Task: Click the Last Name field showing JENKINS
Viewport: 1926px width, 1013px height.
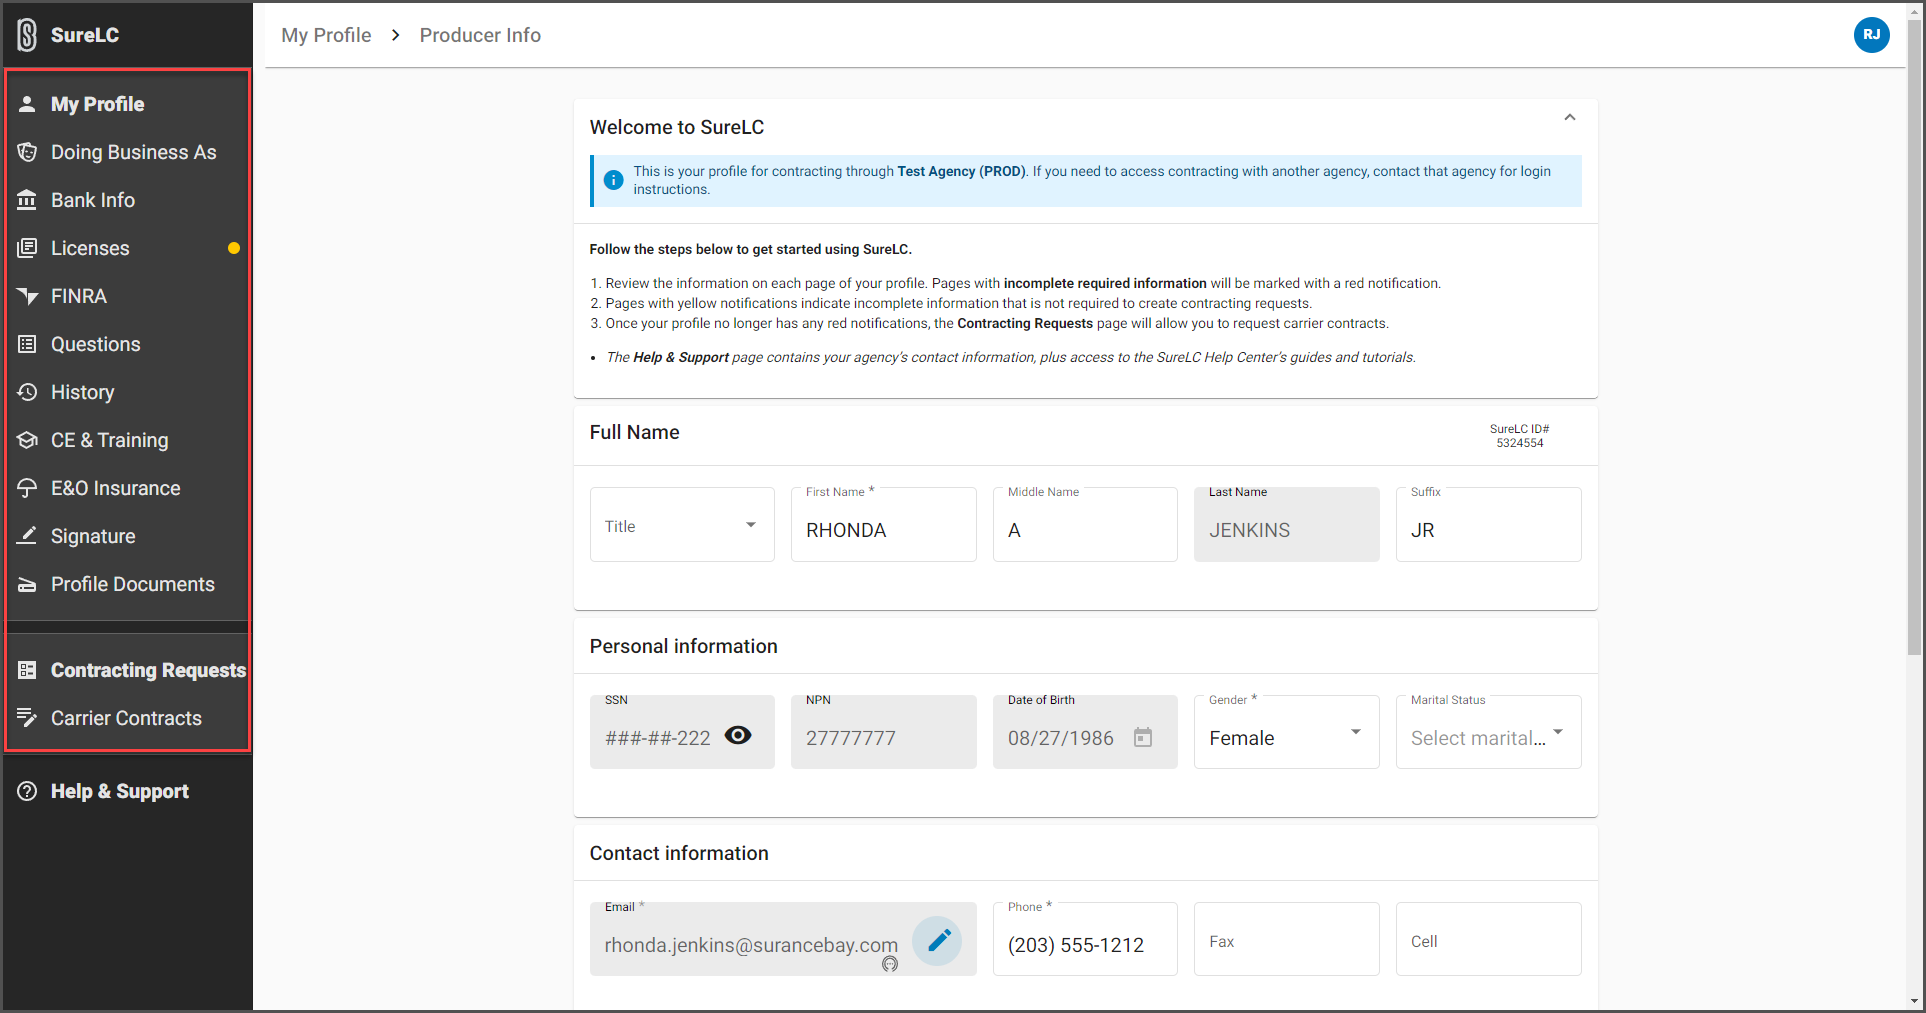Action: tap(1286, 525)
